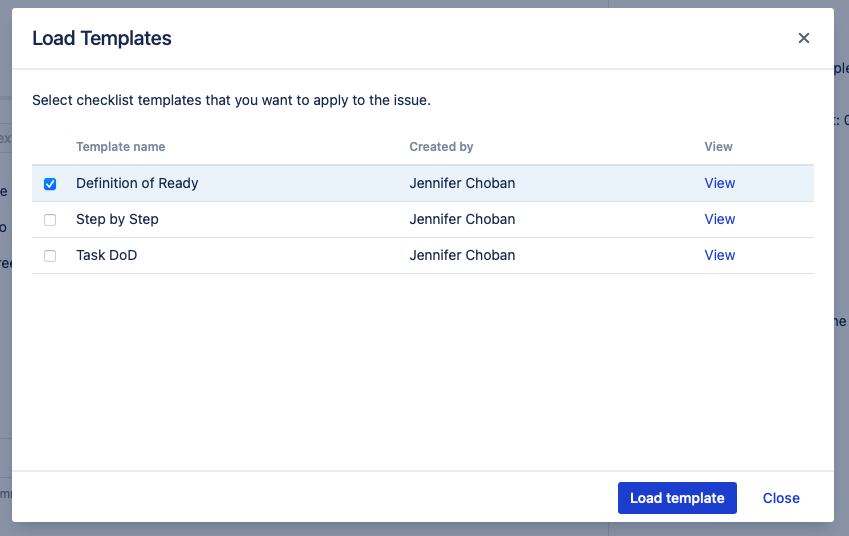Preview the Task DoD template via View
This screenshot has height=536, width=849.
pyautogui.click(x=719, y=255)
